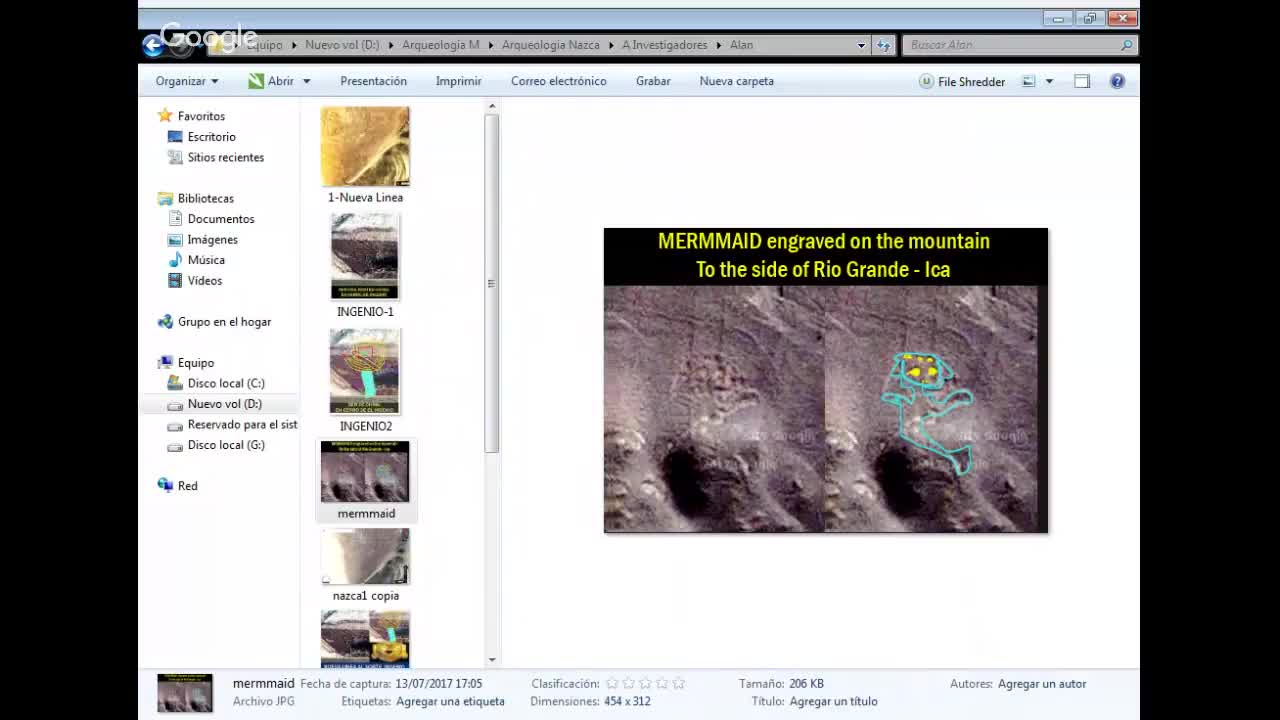Toggle the preview pane icon
1280x720 pixels.
[x=1082, y=81]
